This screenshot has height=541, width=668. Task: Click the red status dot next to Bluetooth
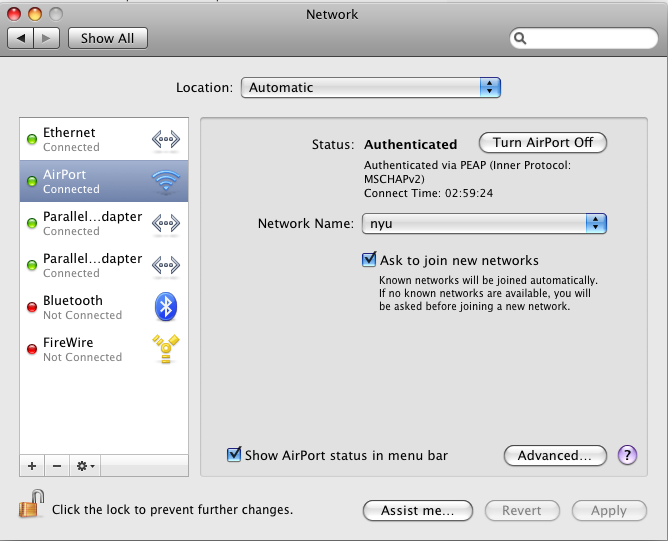(32, 307)
